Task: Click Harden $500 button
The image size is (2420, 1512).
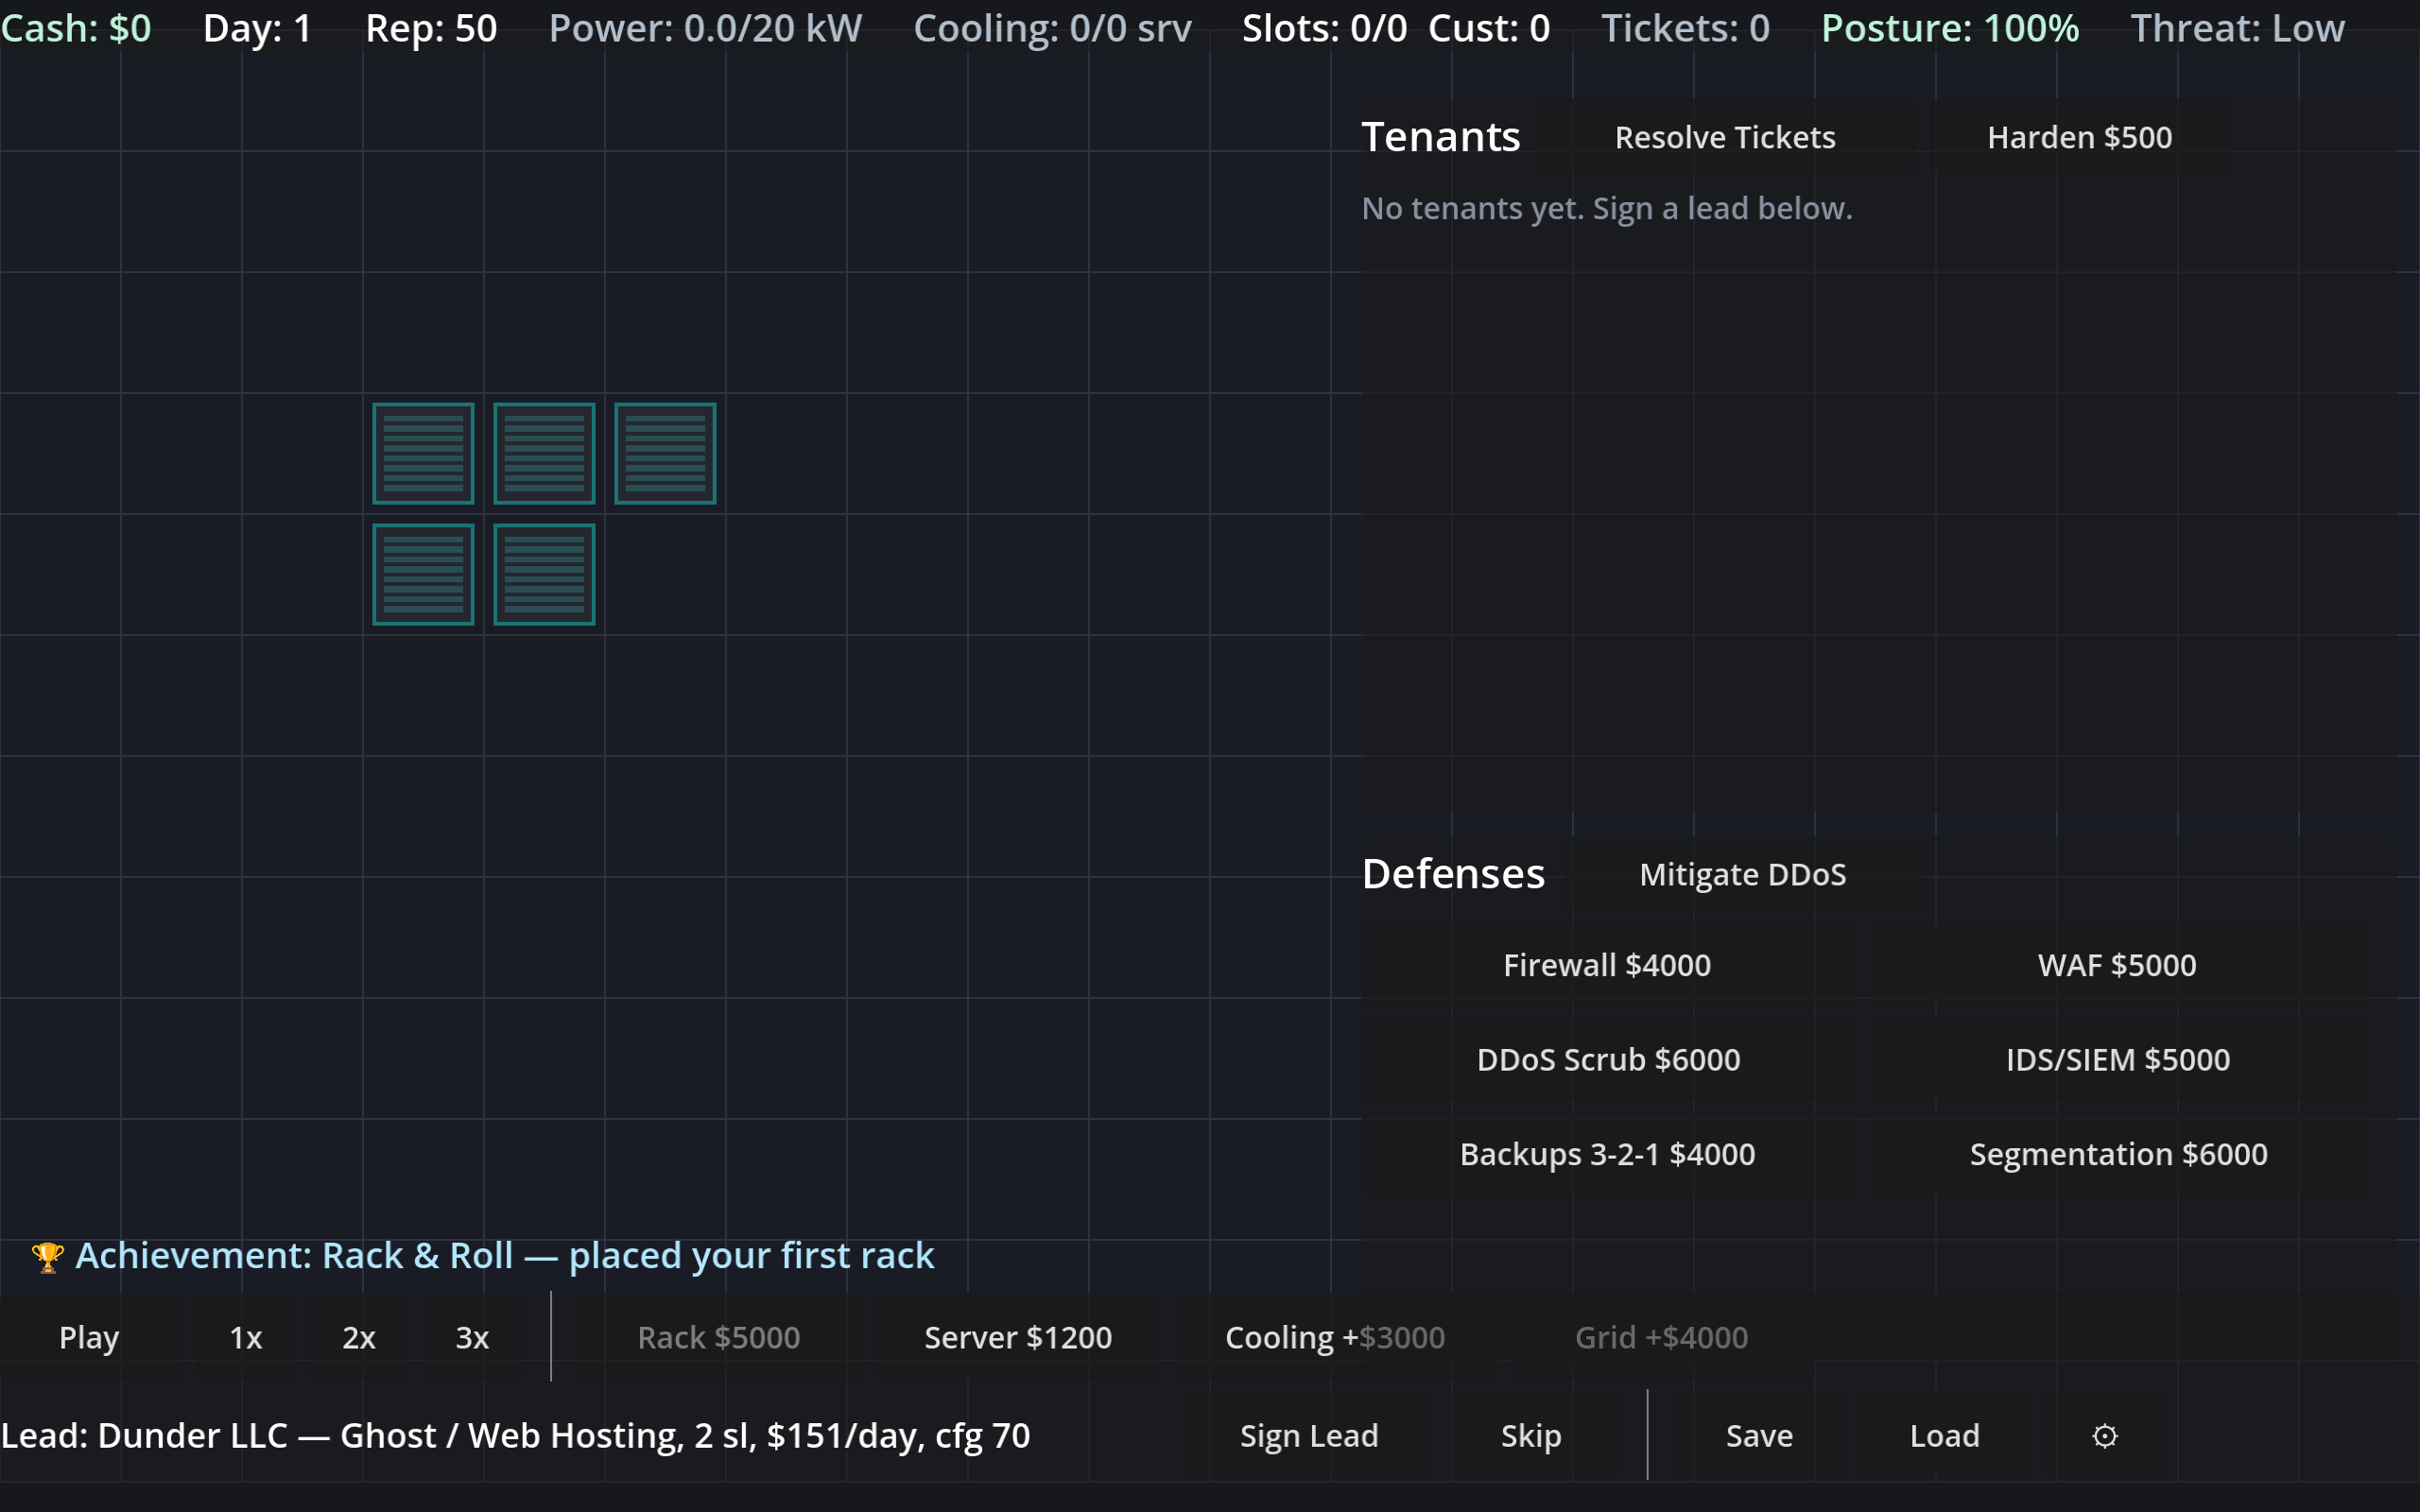Action: pyautogui.click(x=2079, y=137)
